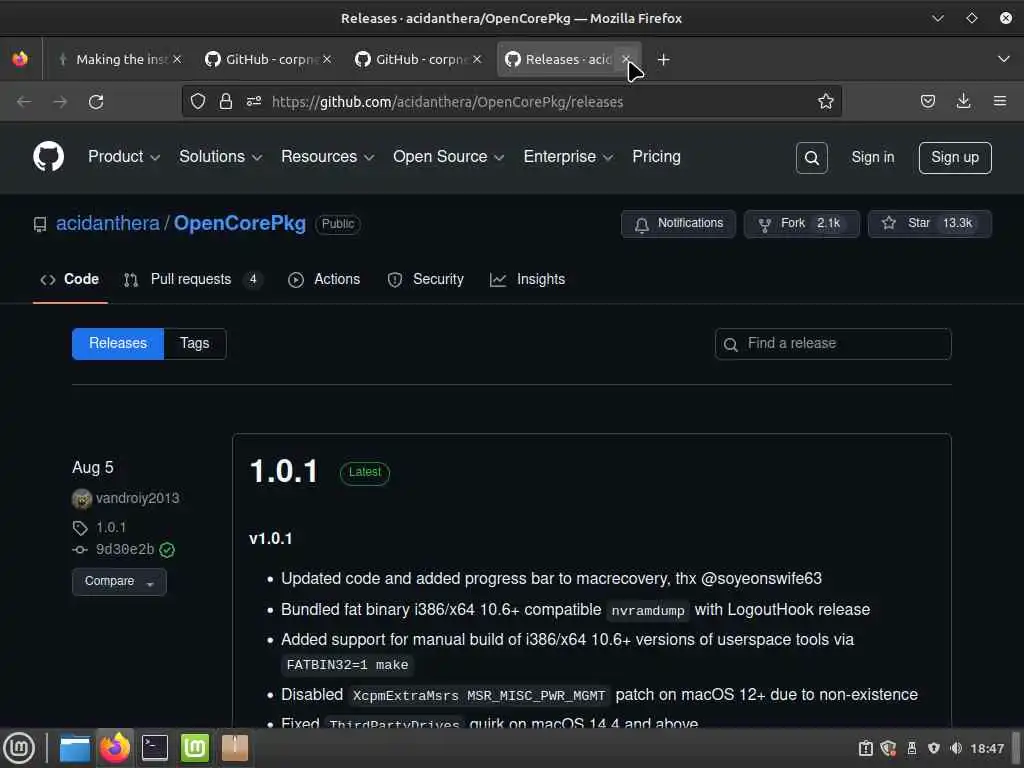Click the volume speaker icon in system tray

point(956,748)
